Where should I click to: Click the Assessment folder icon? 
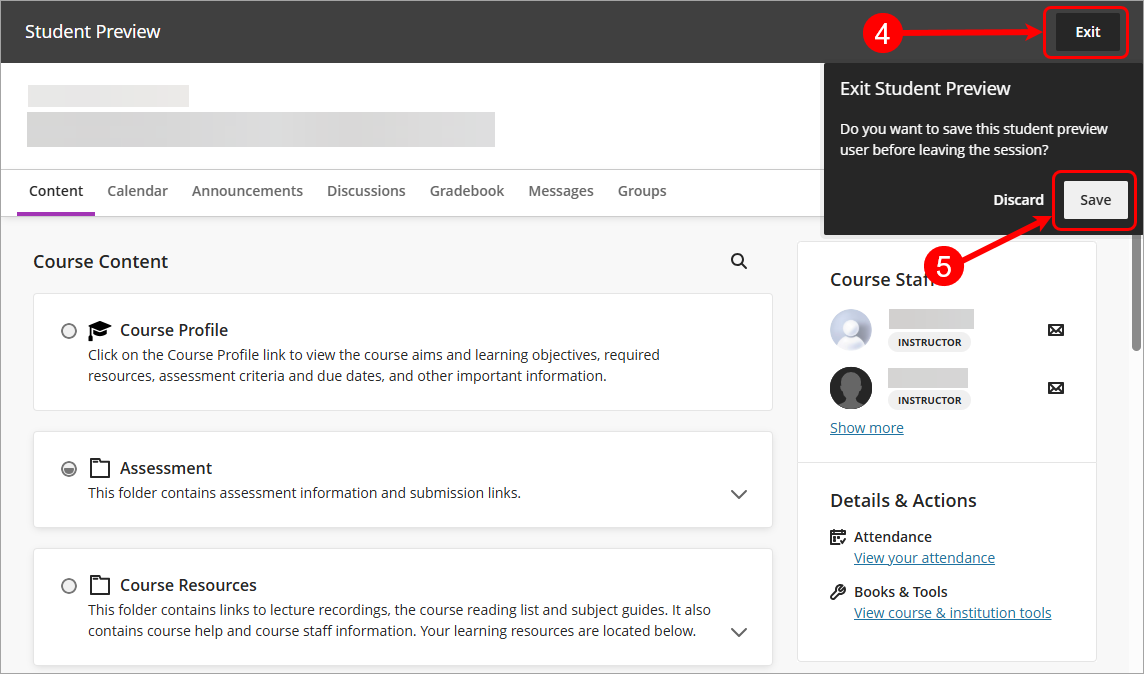(99, 468)
